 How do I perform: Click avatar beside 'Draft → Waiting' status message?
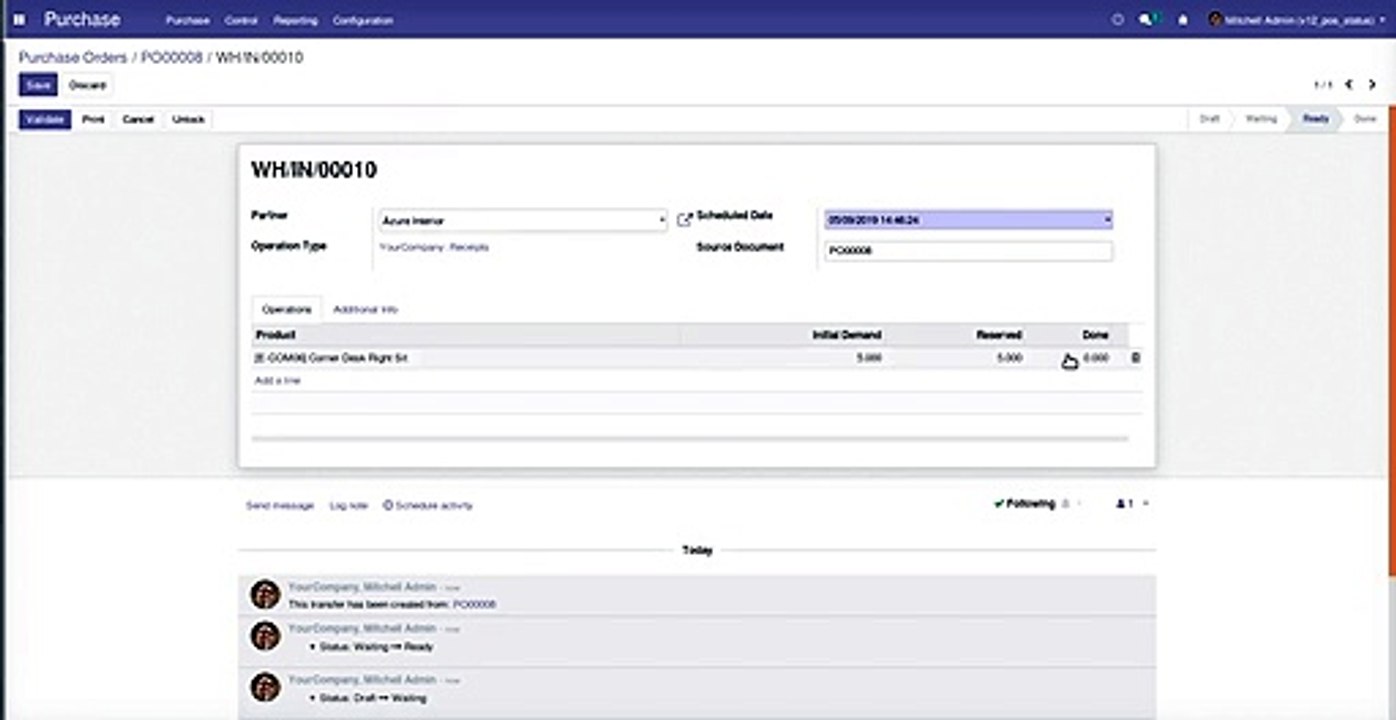265,686
